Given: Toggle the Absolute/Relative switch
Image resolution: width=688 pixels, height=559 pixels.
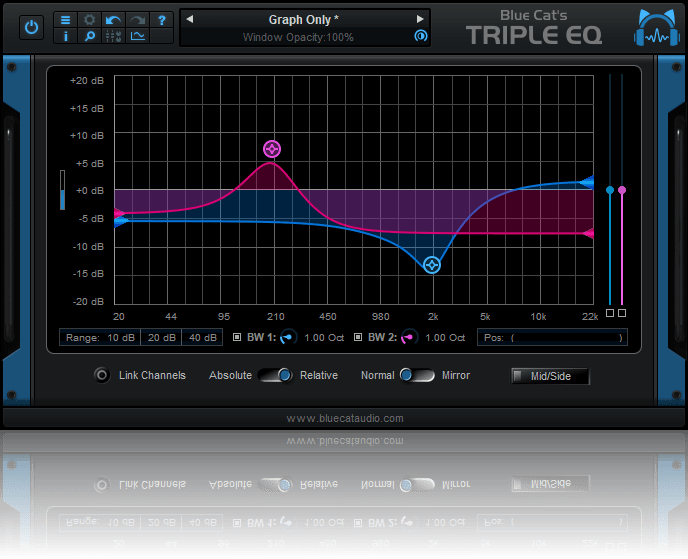Looking at the screenshot, I should (x=276, y=375).
